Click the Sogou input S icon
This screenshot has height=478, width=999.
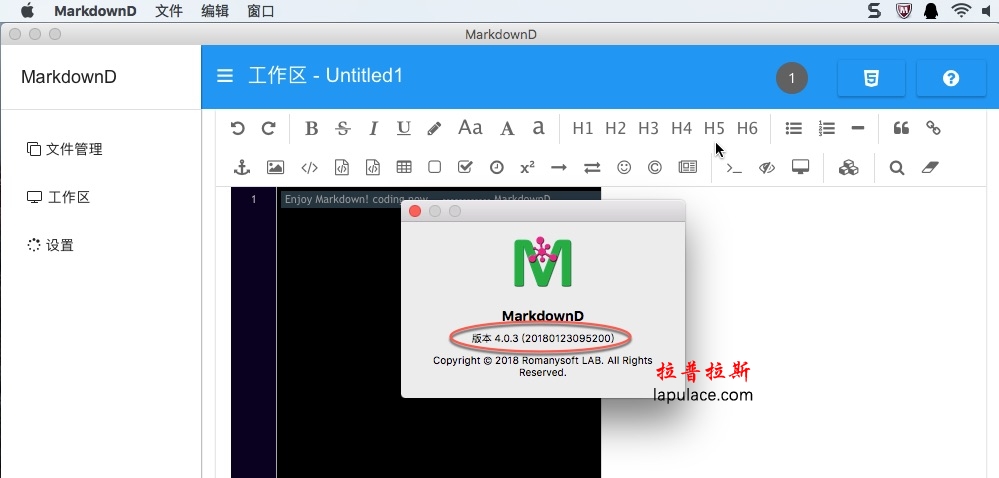[x=875, y=10]
